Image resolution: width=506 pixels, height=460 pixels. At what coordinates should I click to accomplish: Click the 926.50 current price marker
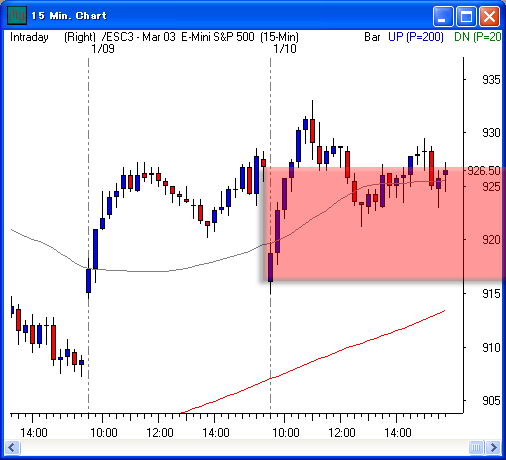point(484,171)
